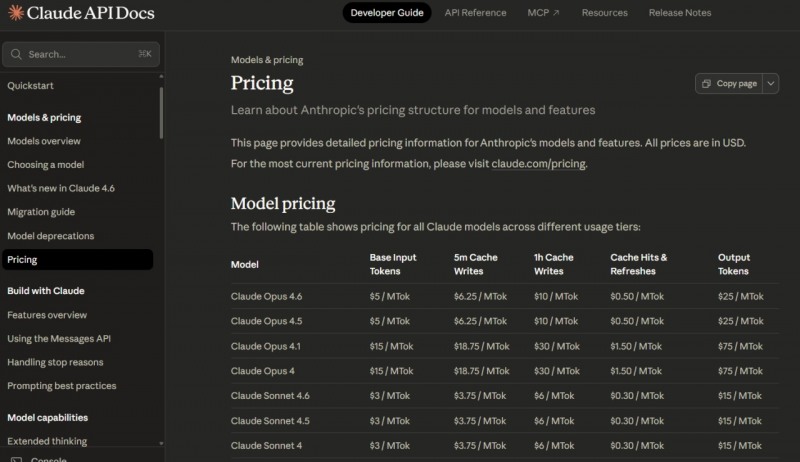Open the API Reference tab
The image size is (800, 462).
click(x=475, y=13)
